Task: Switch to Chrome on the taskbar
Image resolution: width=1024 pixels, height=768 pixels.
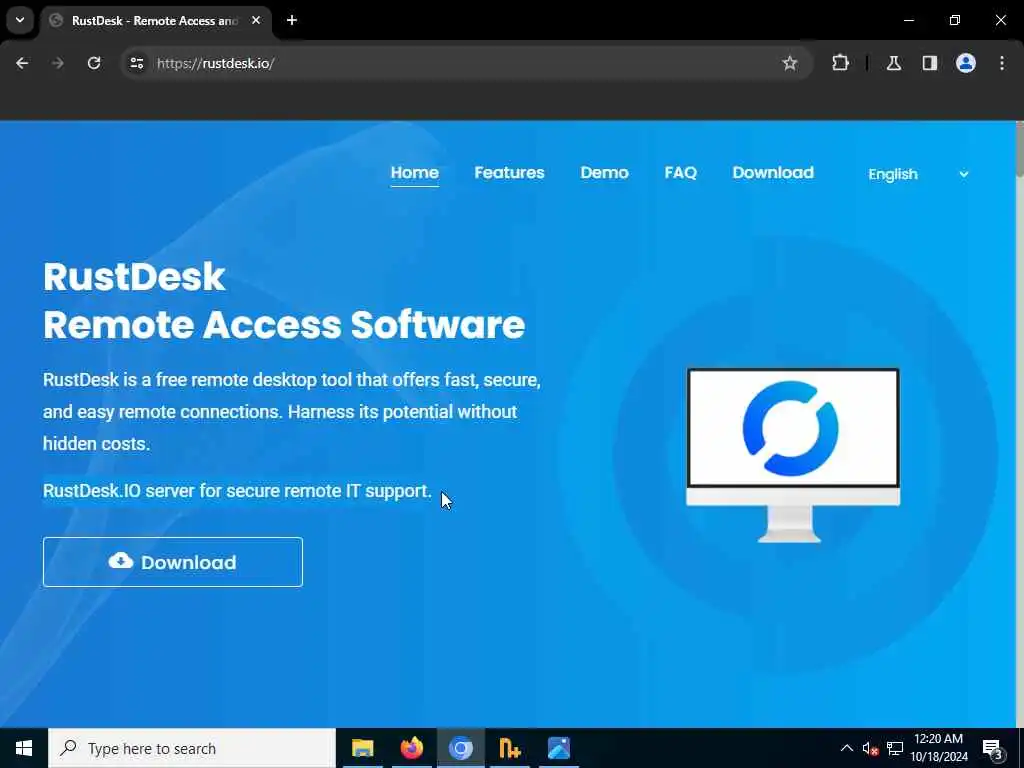Action: [460, 748]
